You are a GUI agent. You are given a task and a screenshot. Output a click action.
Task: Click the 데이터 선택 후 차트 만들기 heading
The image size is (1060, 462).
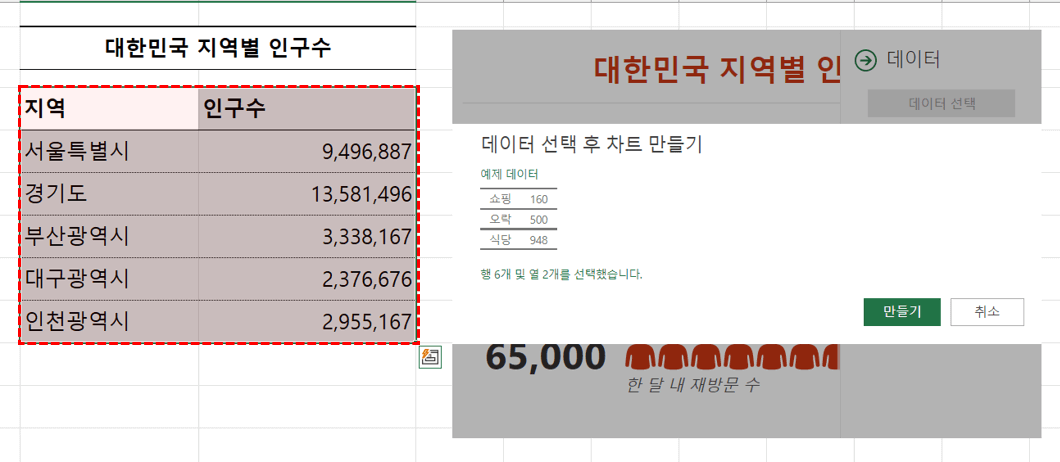point(592,144)
